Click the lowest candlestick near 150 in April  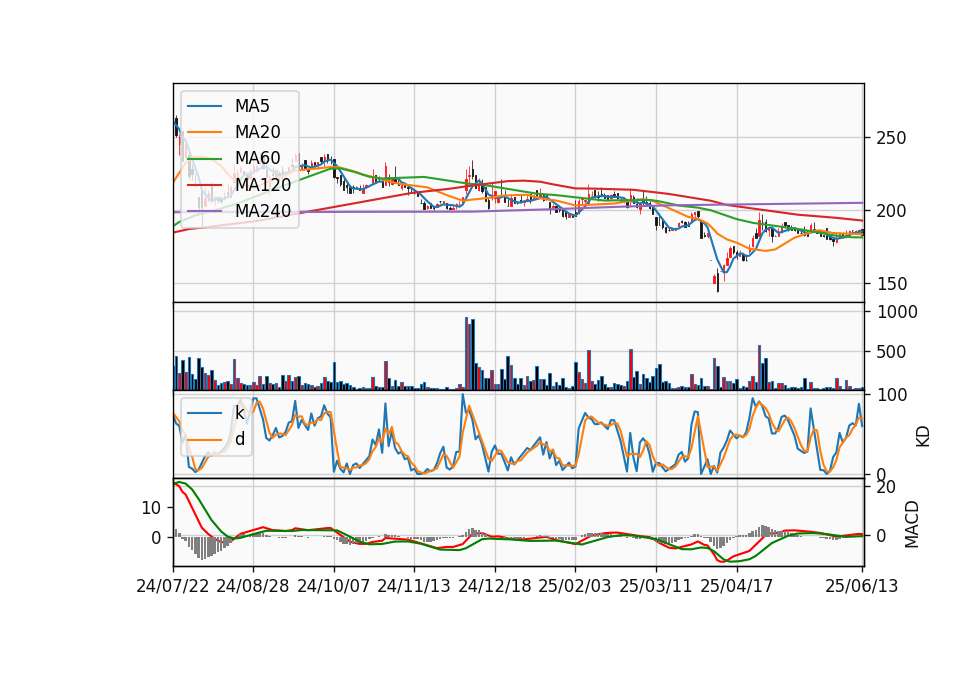718,282
